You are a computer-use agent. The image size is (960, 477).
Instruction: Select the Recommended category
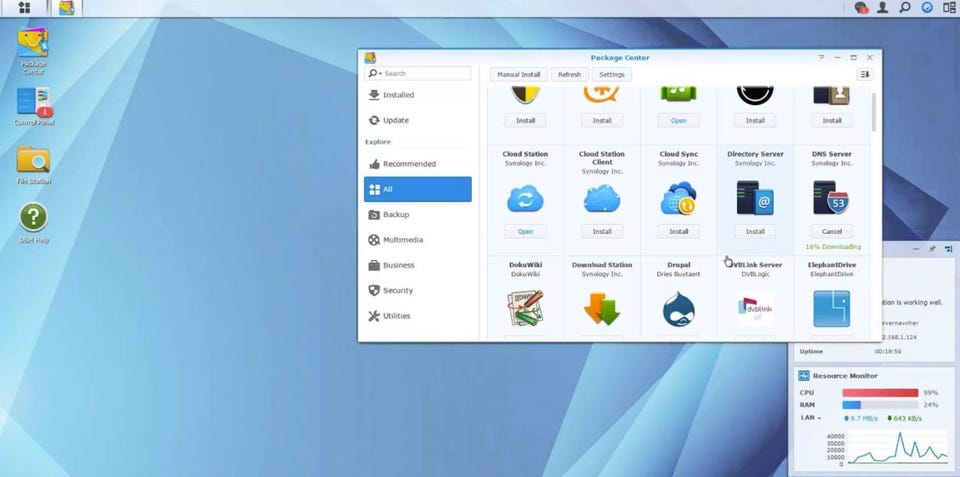418,164
